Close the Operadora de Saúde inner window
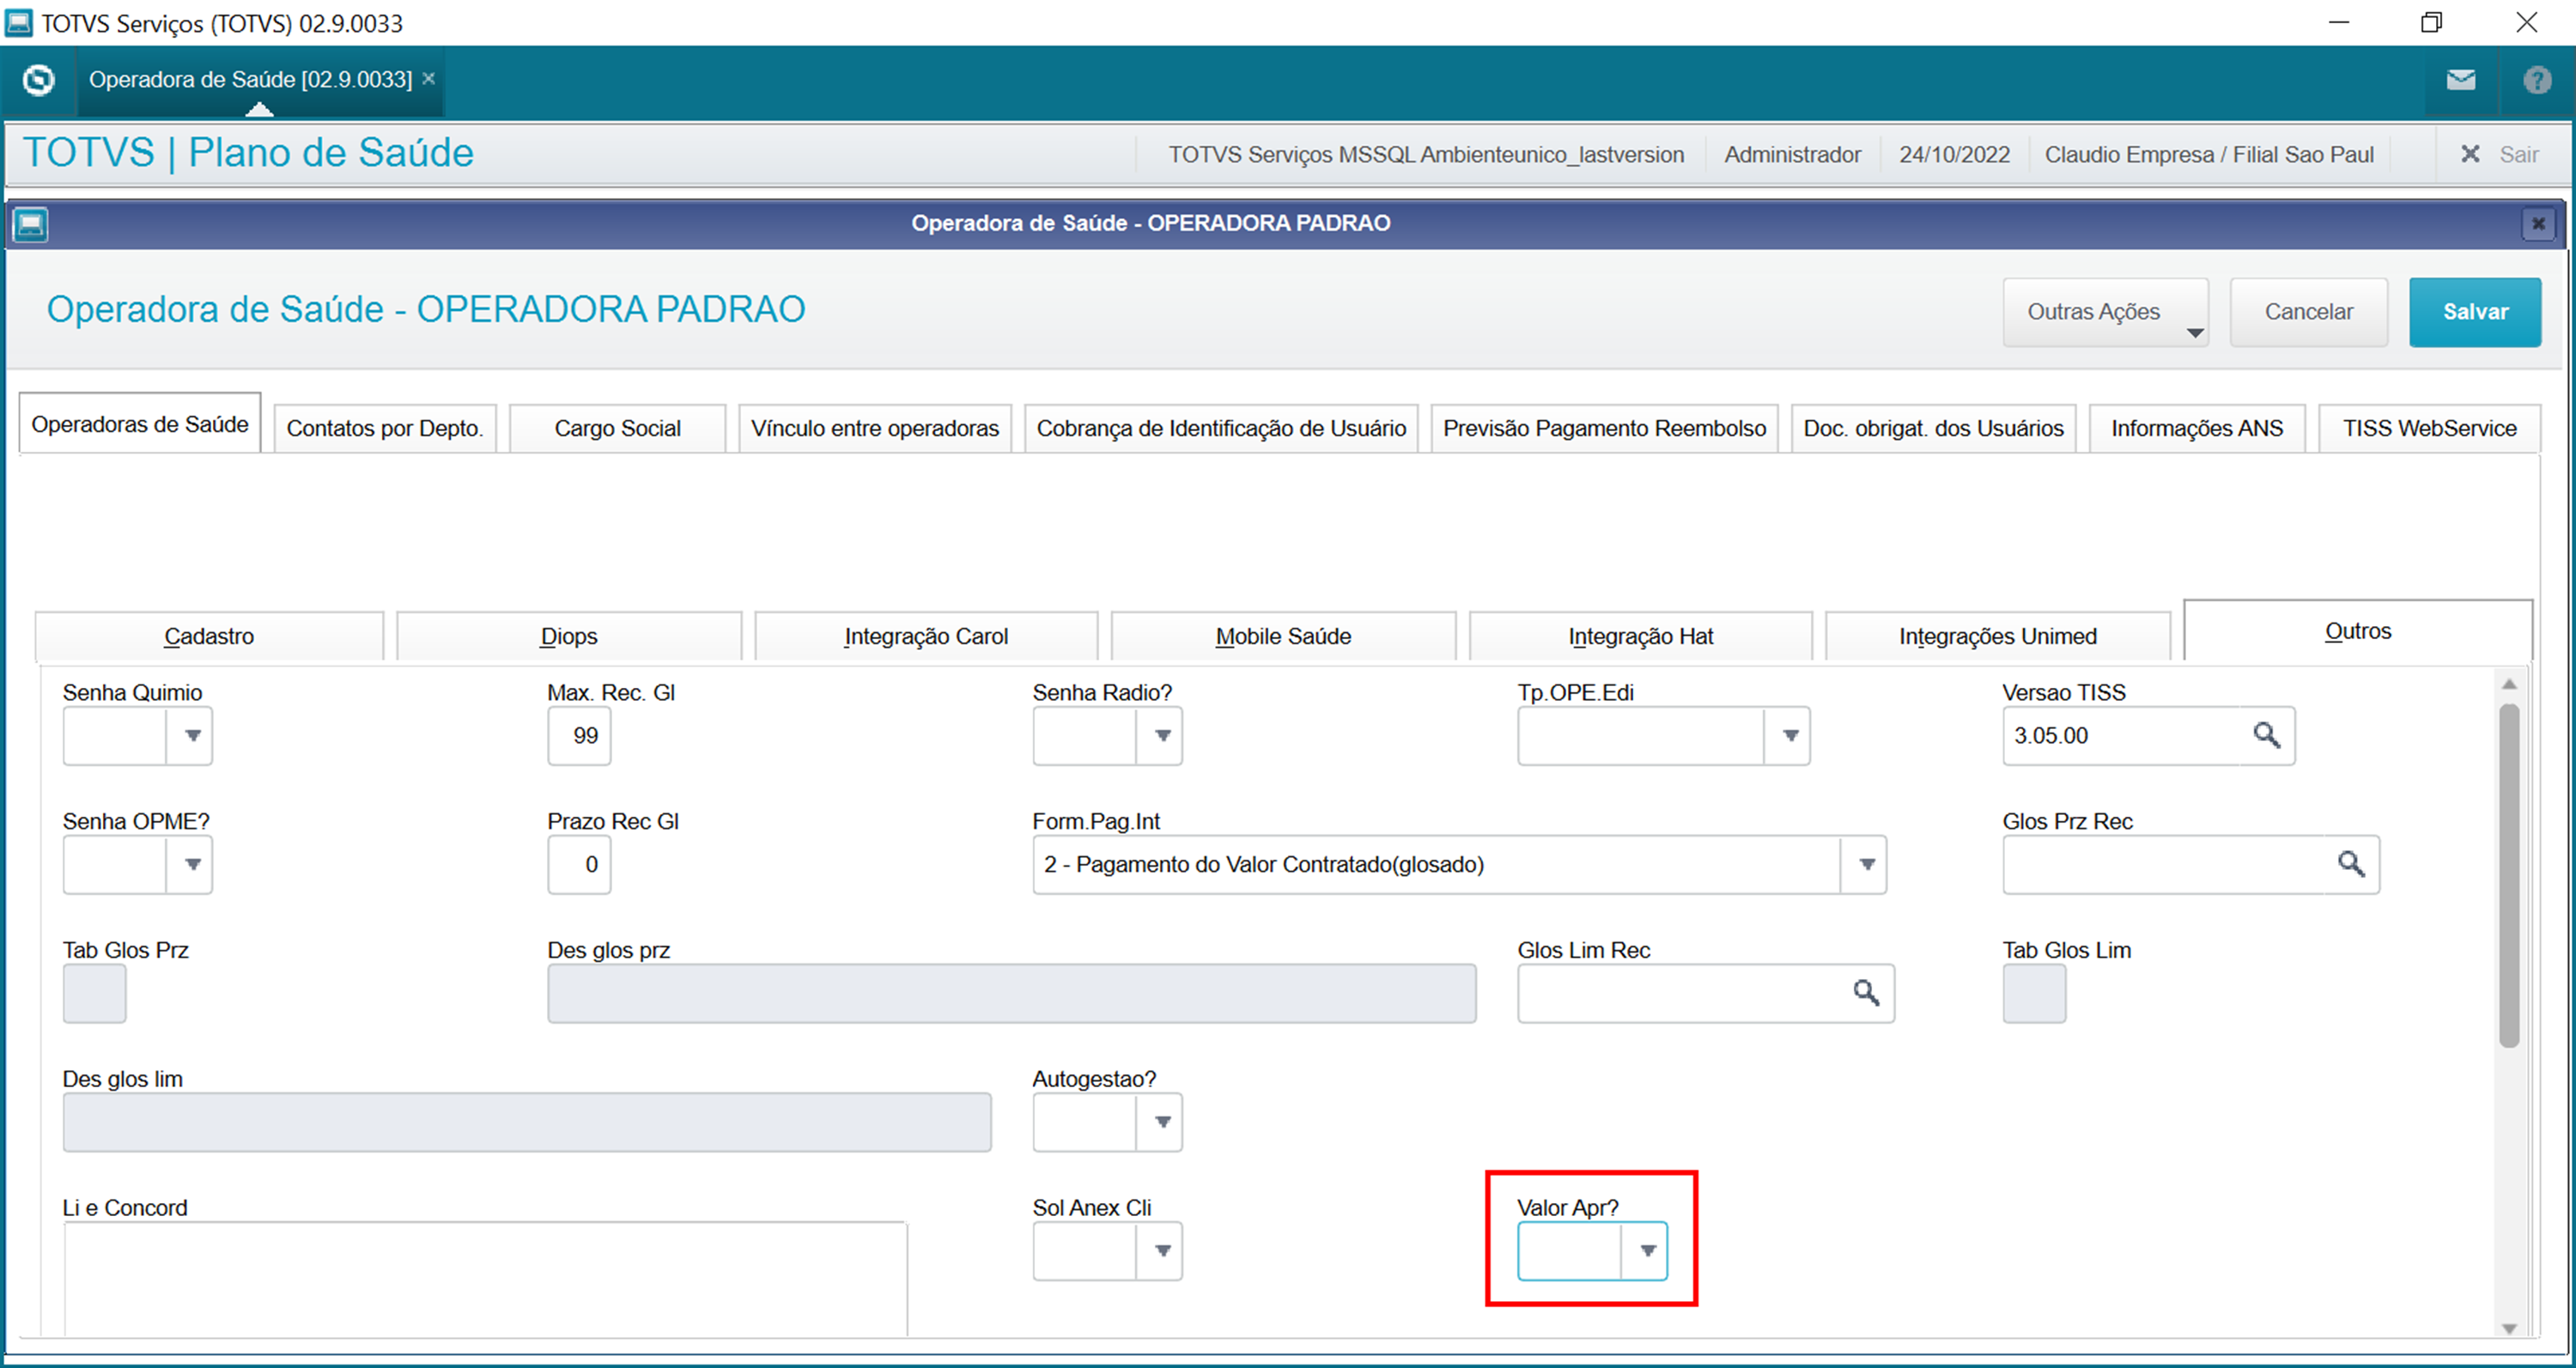The width and height of the screenshot is (2576, 1368). tap(2537, 224)
